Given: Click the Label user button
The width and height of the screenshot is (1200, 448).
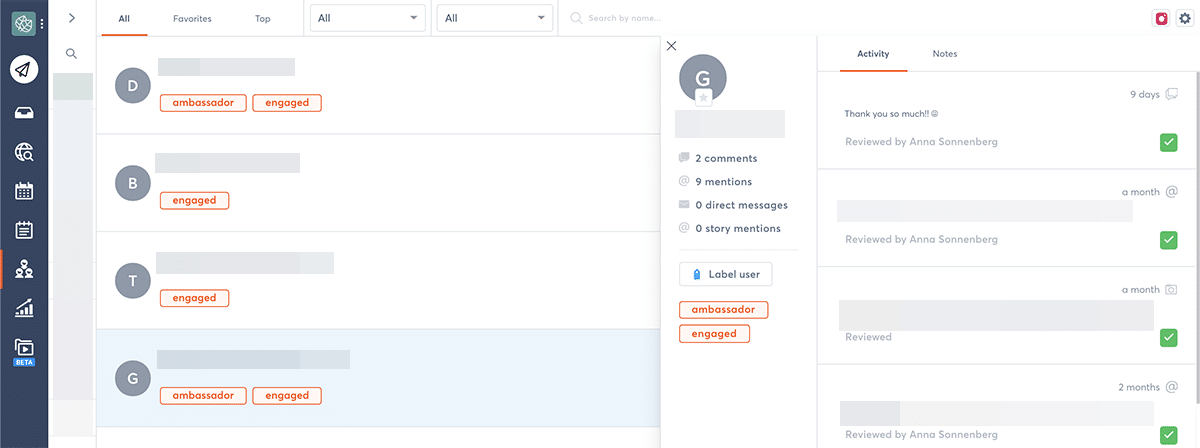Looking at the screenshot, I should tap(725, 275).
